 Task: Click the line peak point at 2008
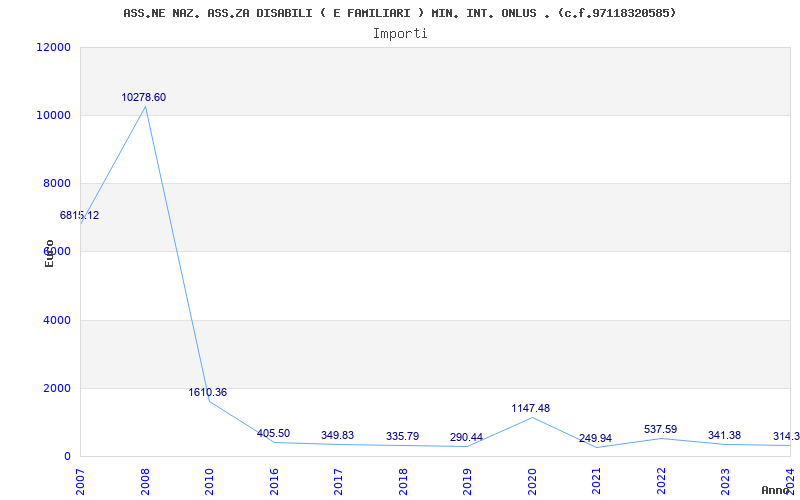pyautogui.click(x=145, y=106)
